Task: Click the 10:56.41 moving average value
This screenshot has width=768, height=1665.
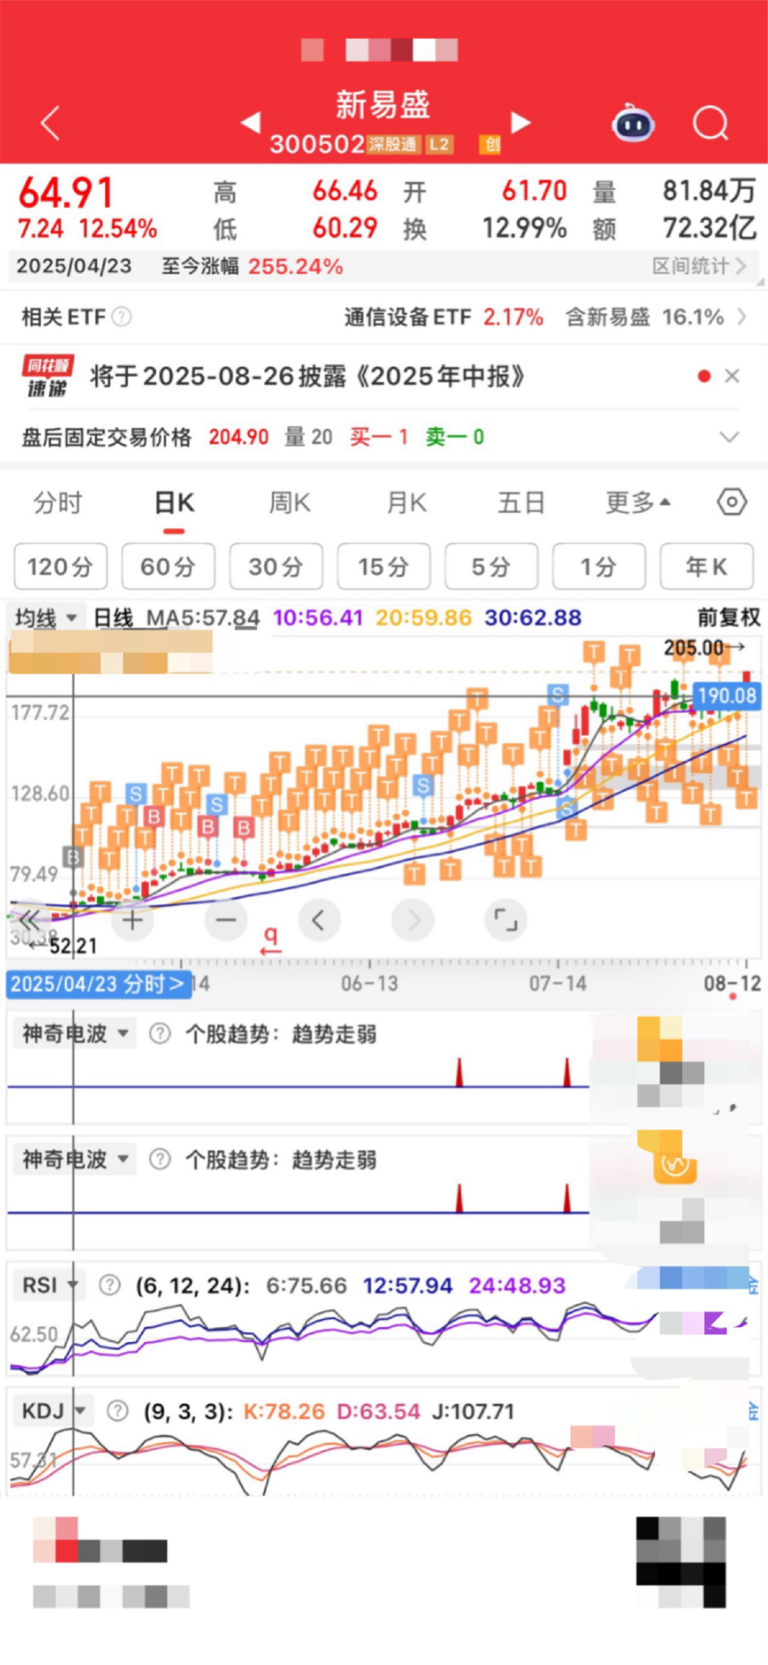Action: [318, 618]
